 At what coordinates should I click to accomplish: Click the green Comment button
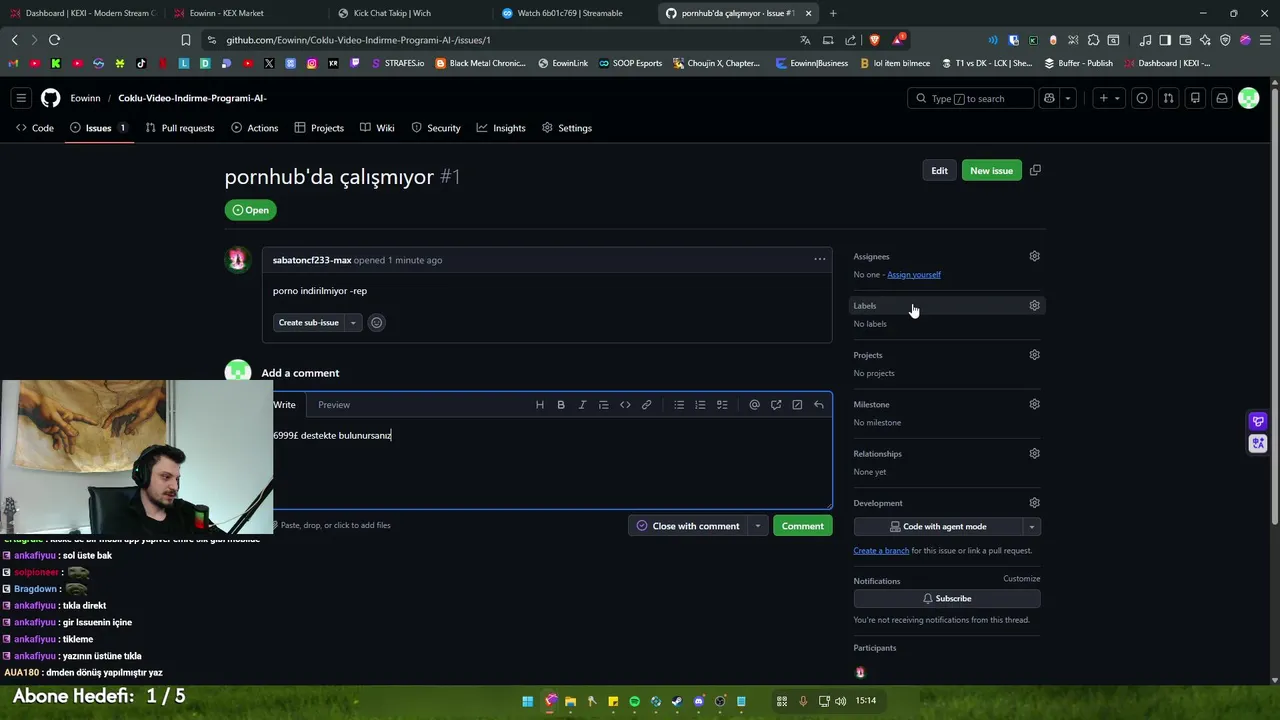[x=803, y=526]
